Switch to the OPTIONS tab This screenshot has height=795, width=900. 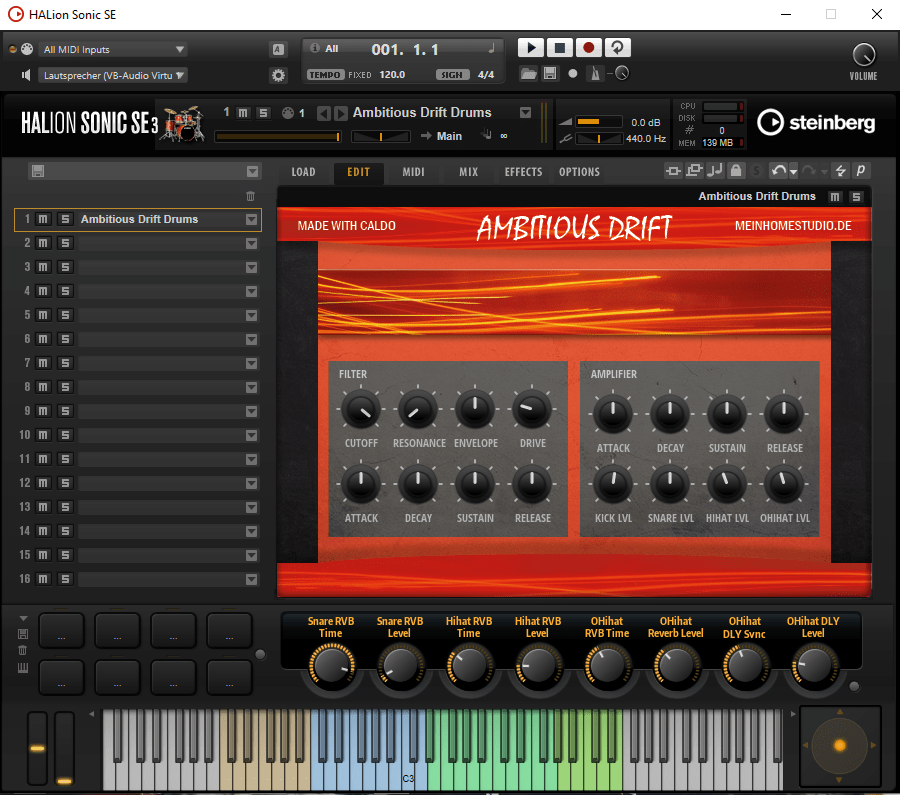point(579,172)
